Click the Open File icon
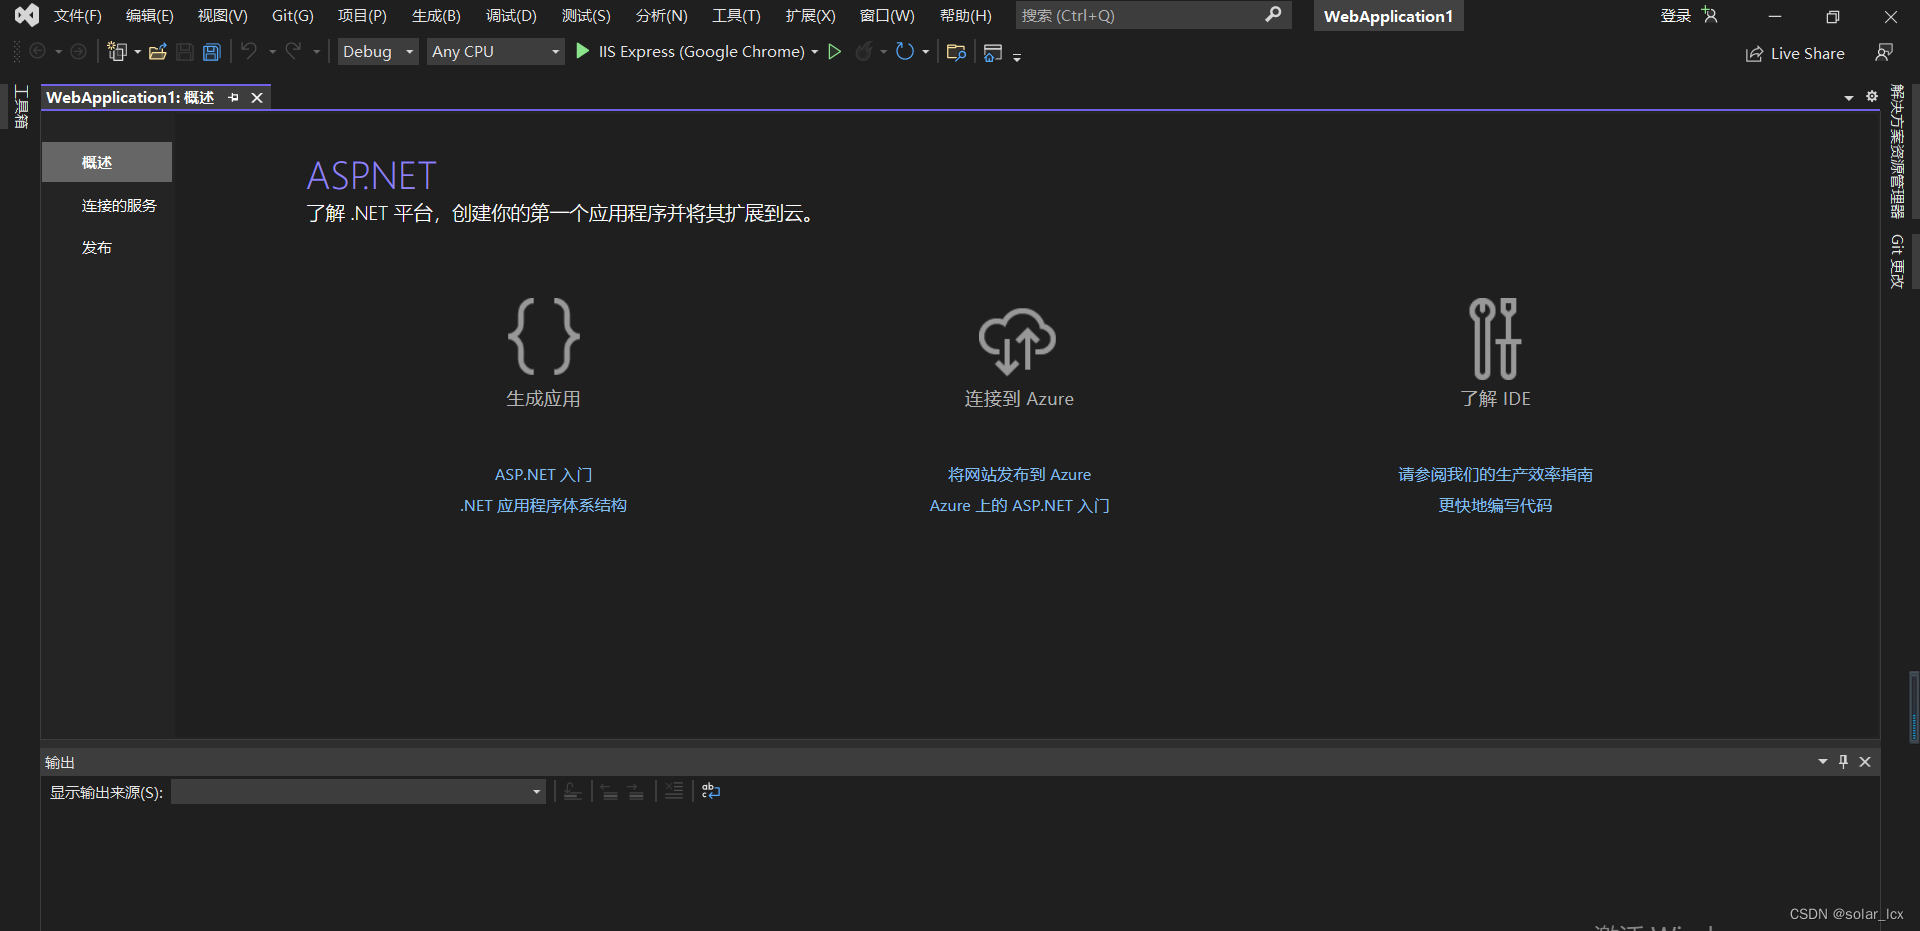 pos(157,51)
